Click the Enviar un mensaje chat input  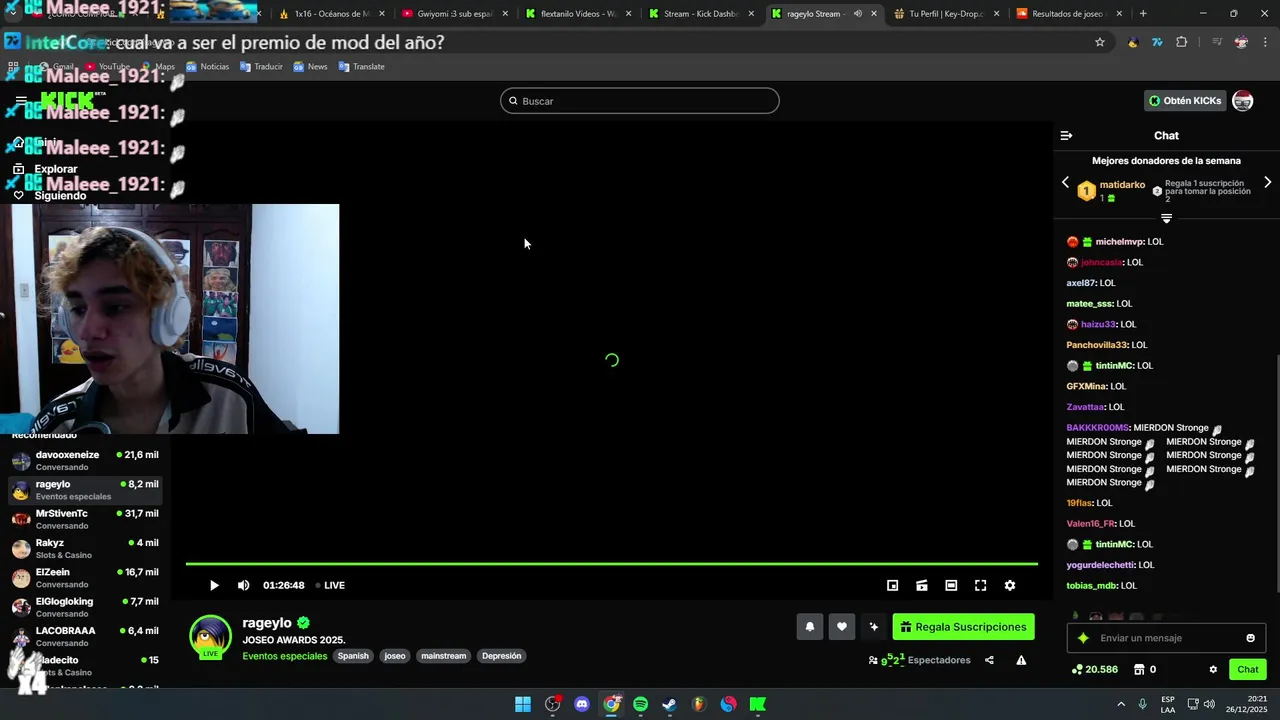click(1166, 638)
